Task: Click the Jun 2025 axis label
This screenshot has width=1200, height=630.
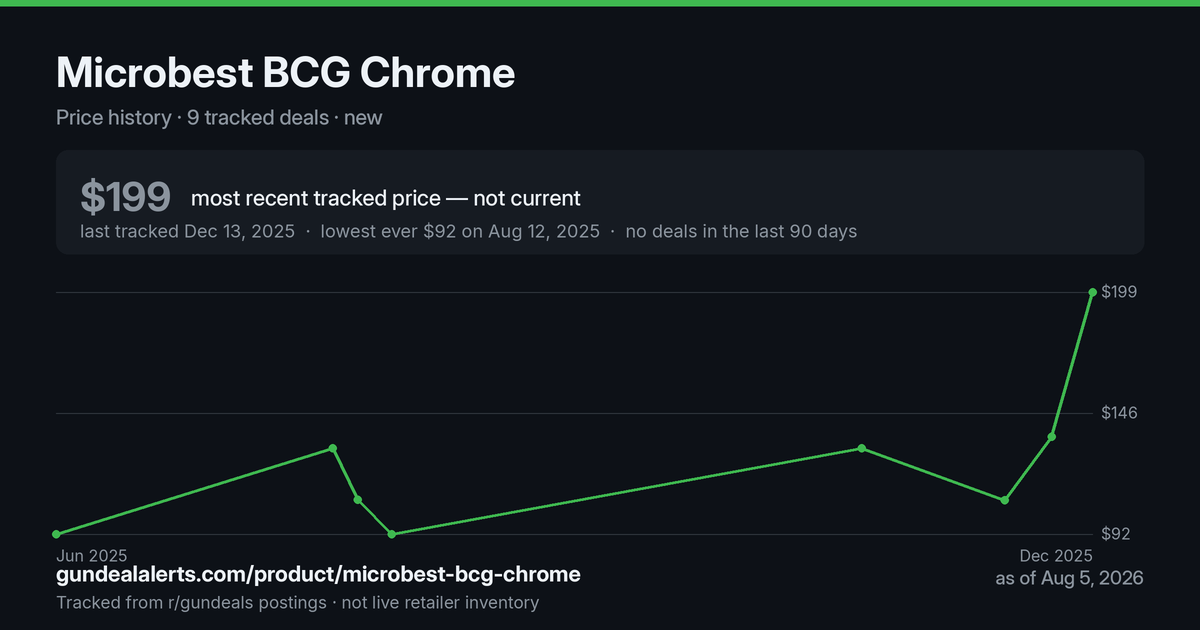Action: tap(92, 555)
